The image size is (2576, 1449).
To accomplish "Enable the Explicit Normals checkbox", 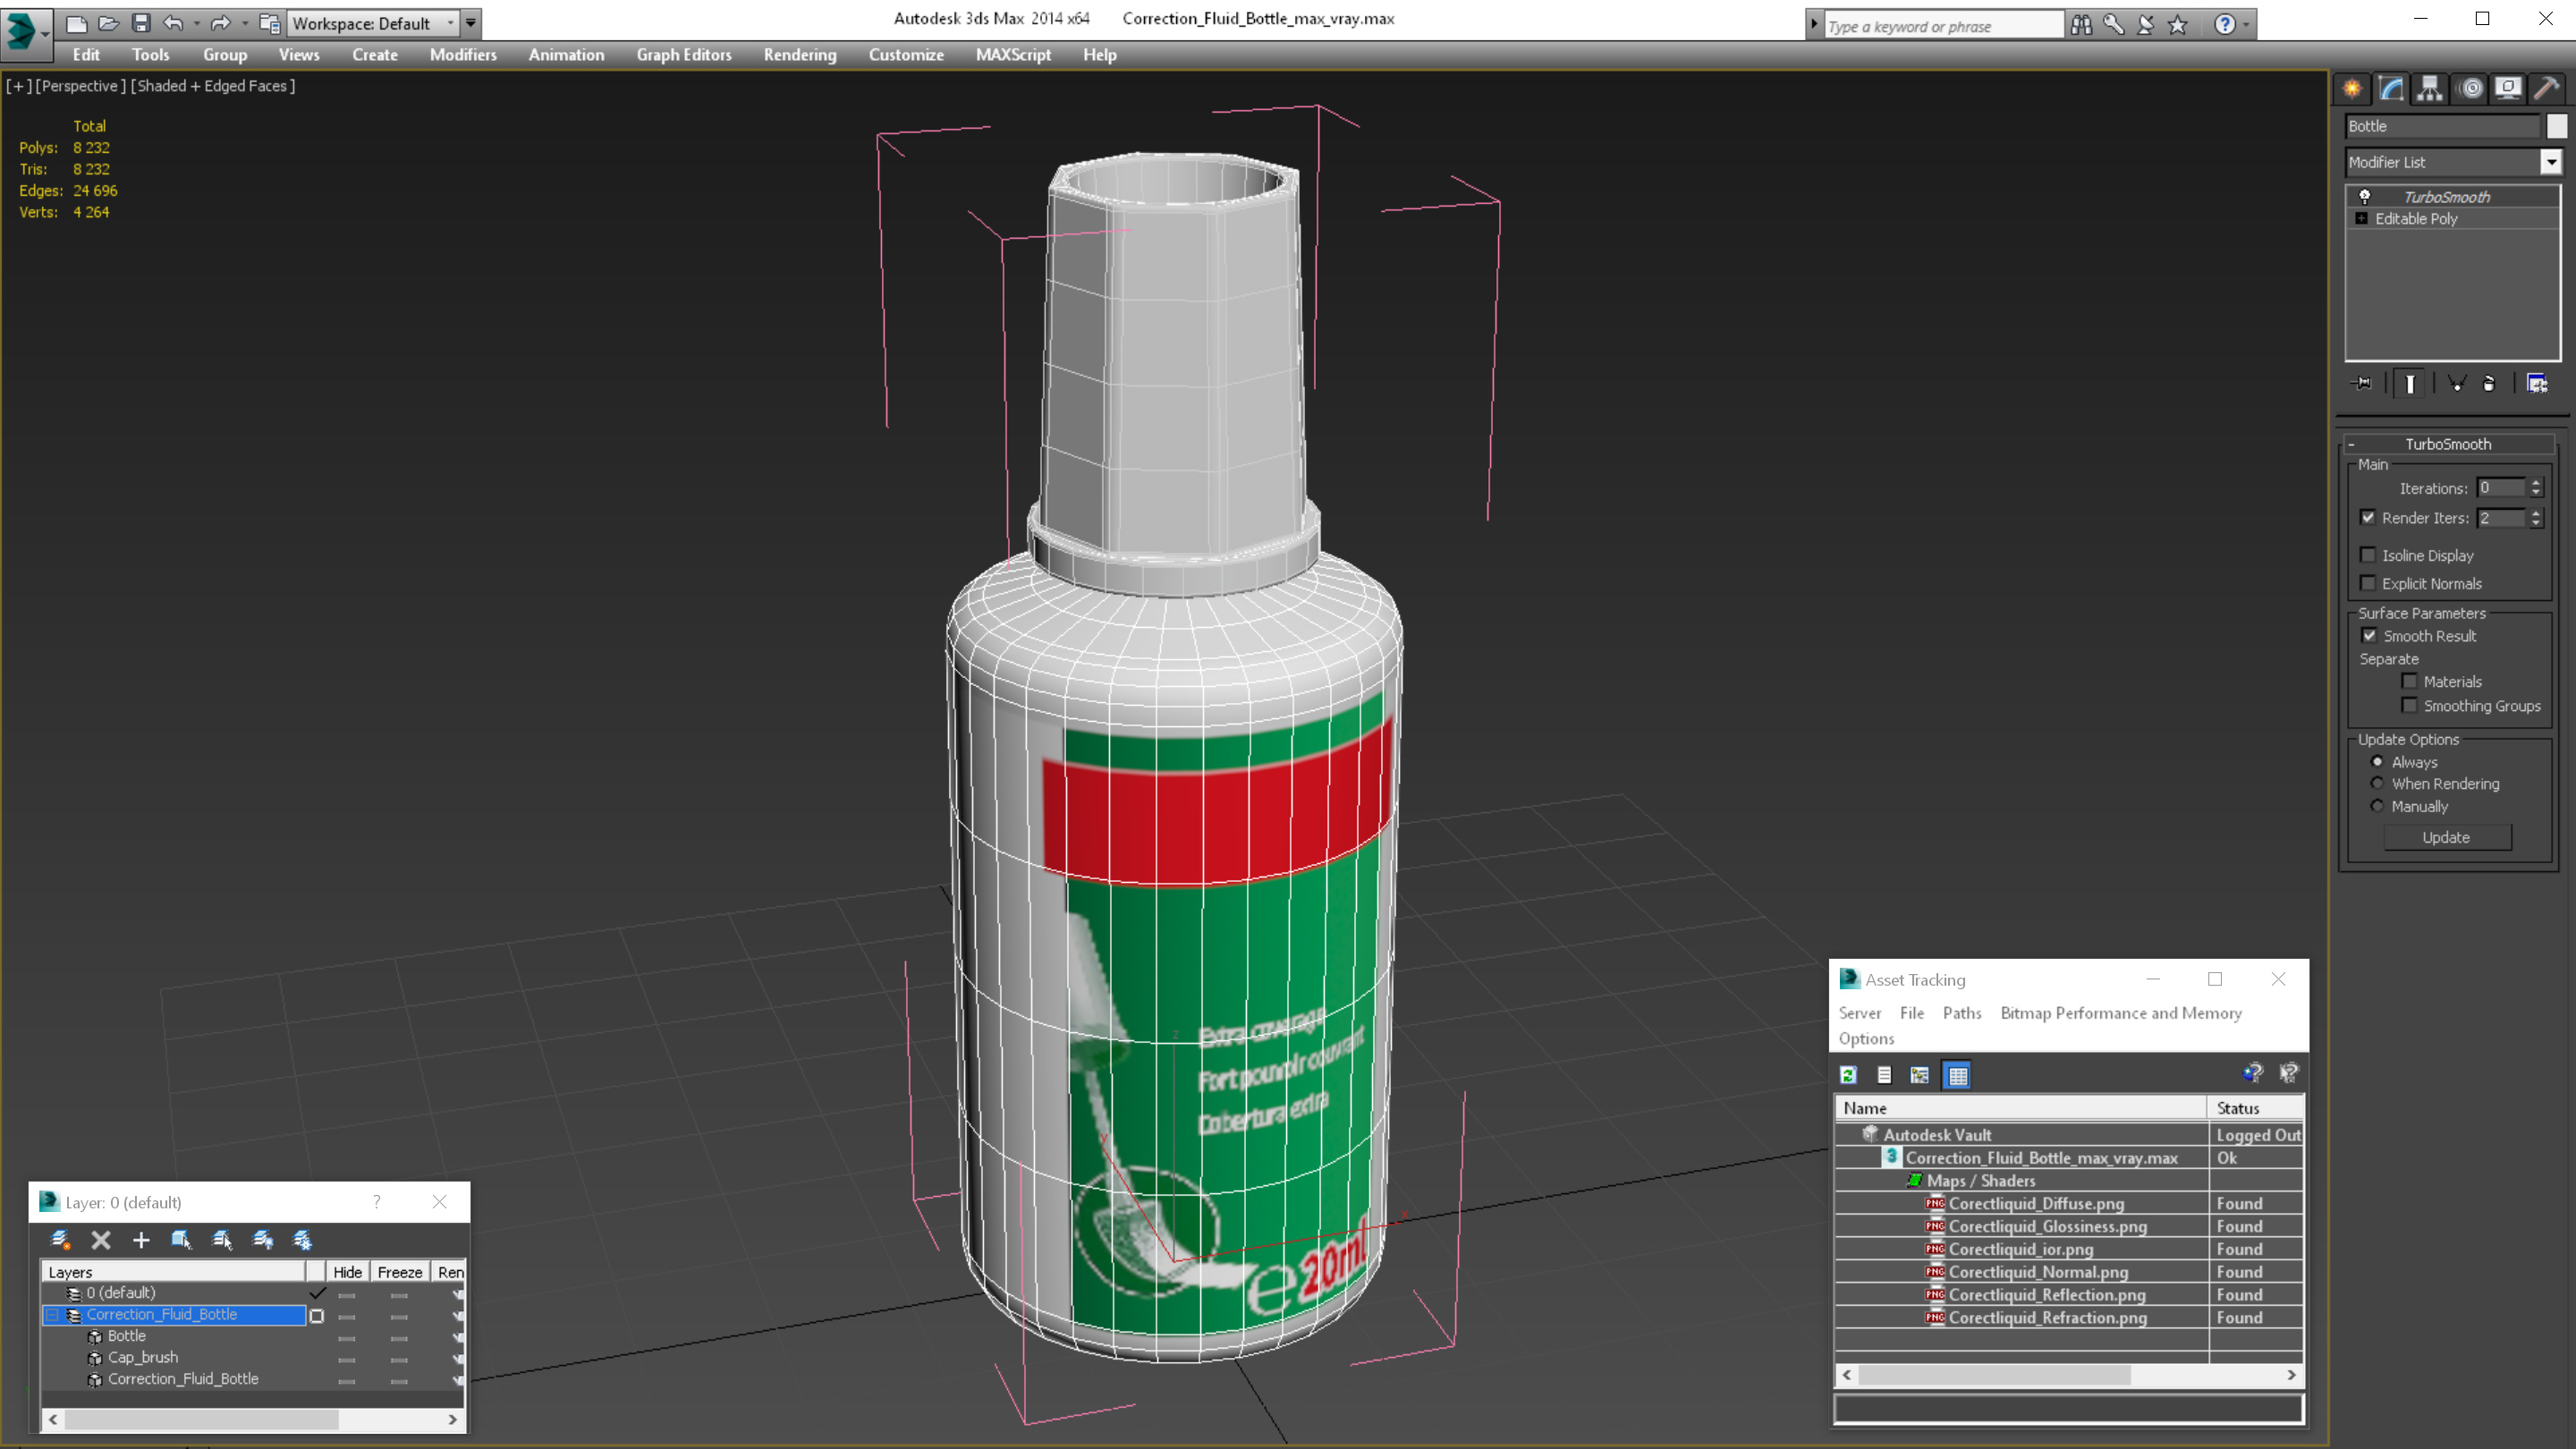I will pyautogui.click(x=2367, y=583).
